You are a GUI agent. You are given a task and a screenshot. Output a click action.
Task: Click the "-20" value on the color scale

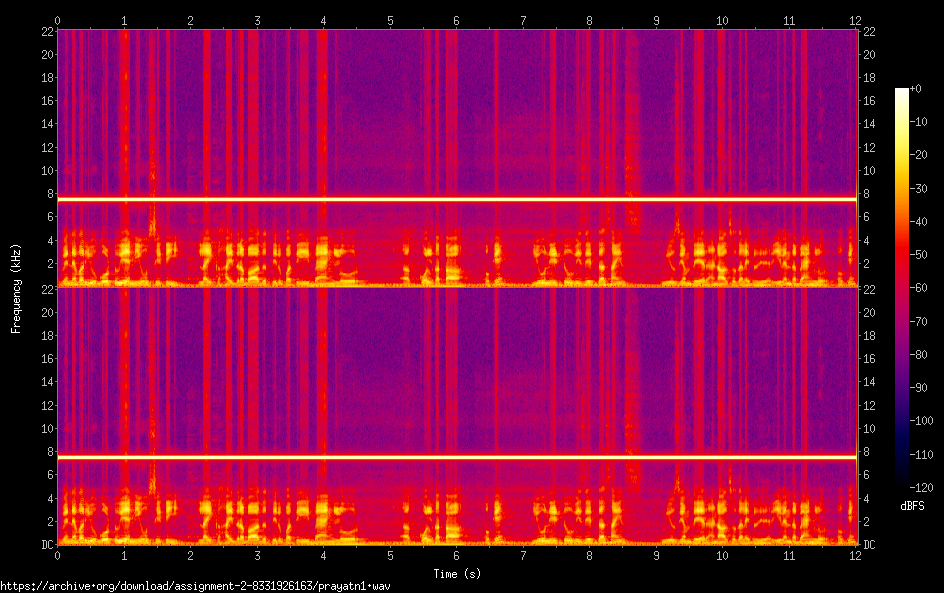pos(919,155)
